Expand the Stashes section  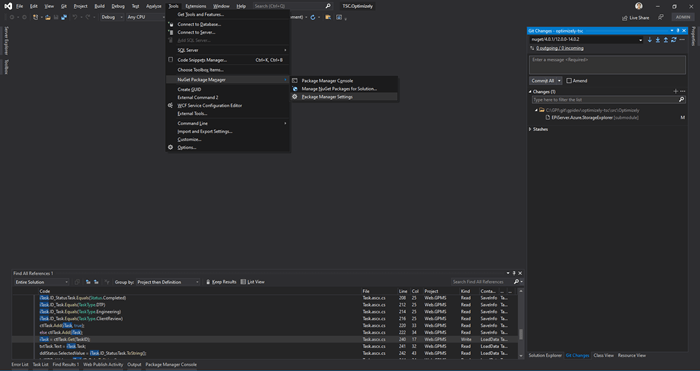point(538,129)
